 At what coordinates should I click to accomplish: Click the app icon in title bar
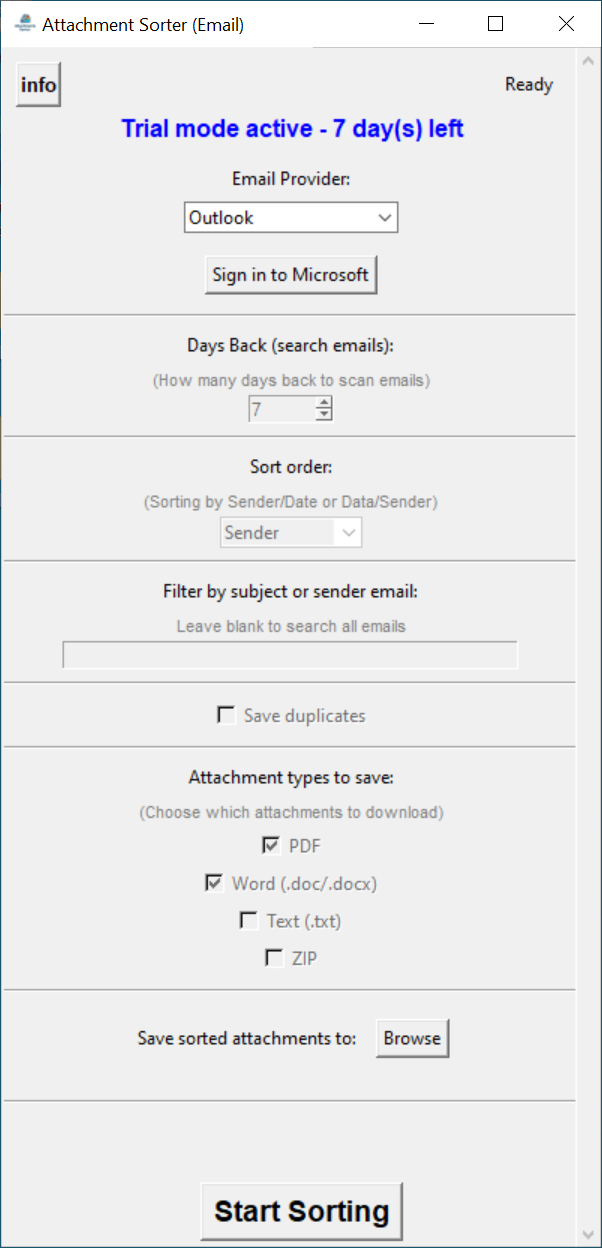click(26, 24)
